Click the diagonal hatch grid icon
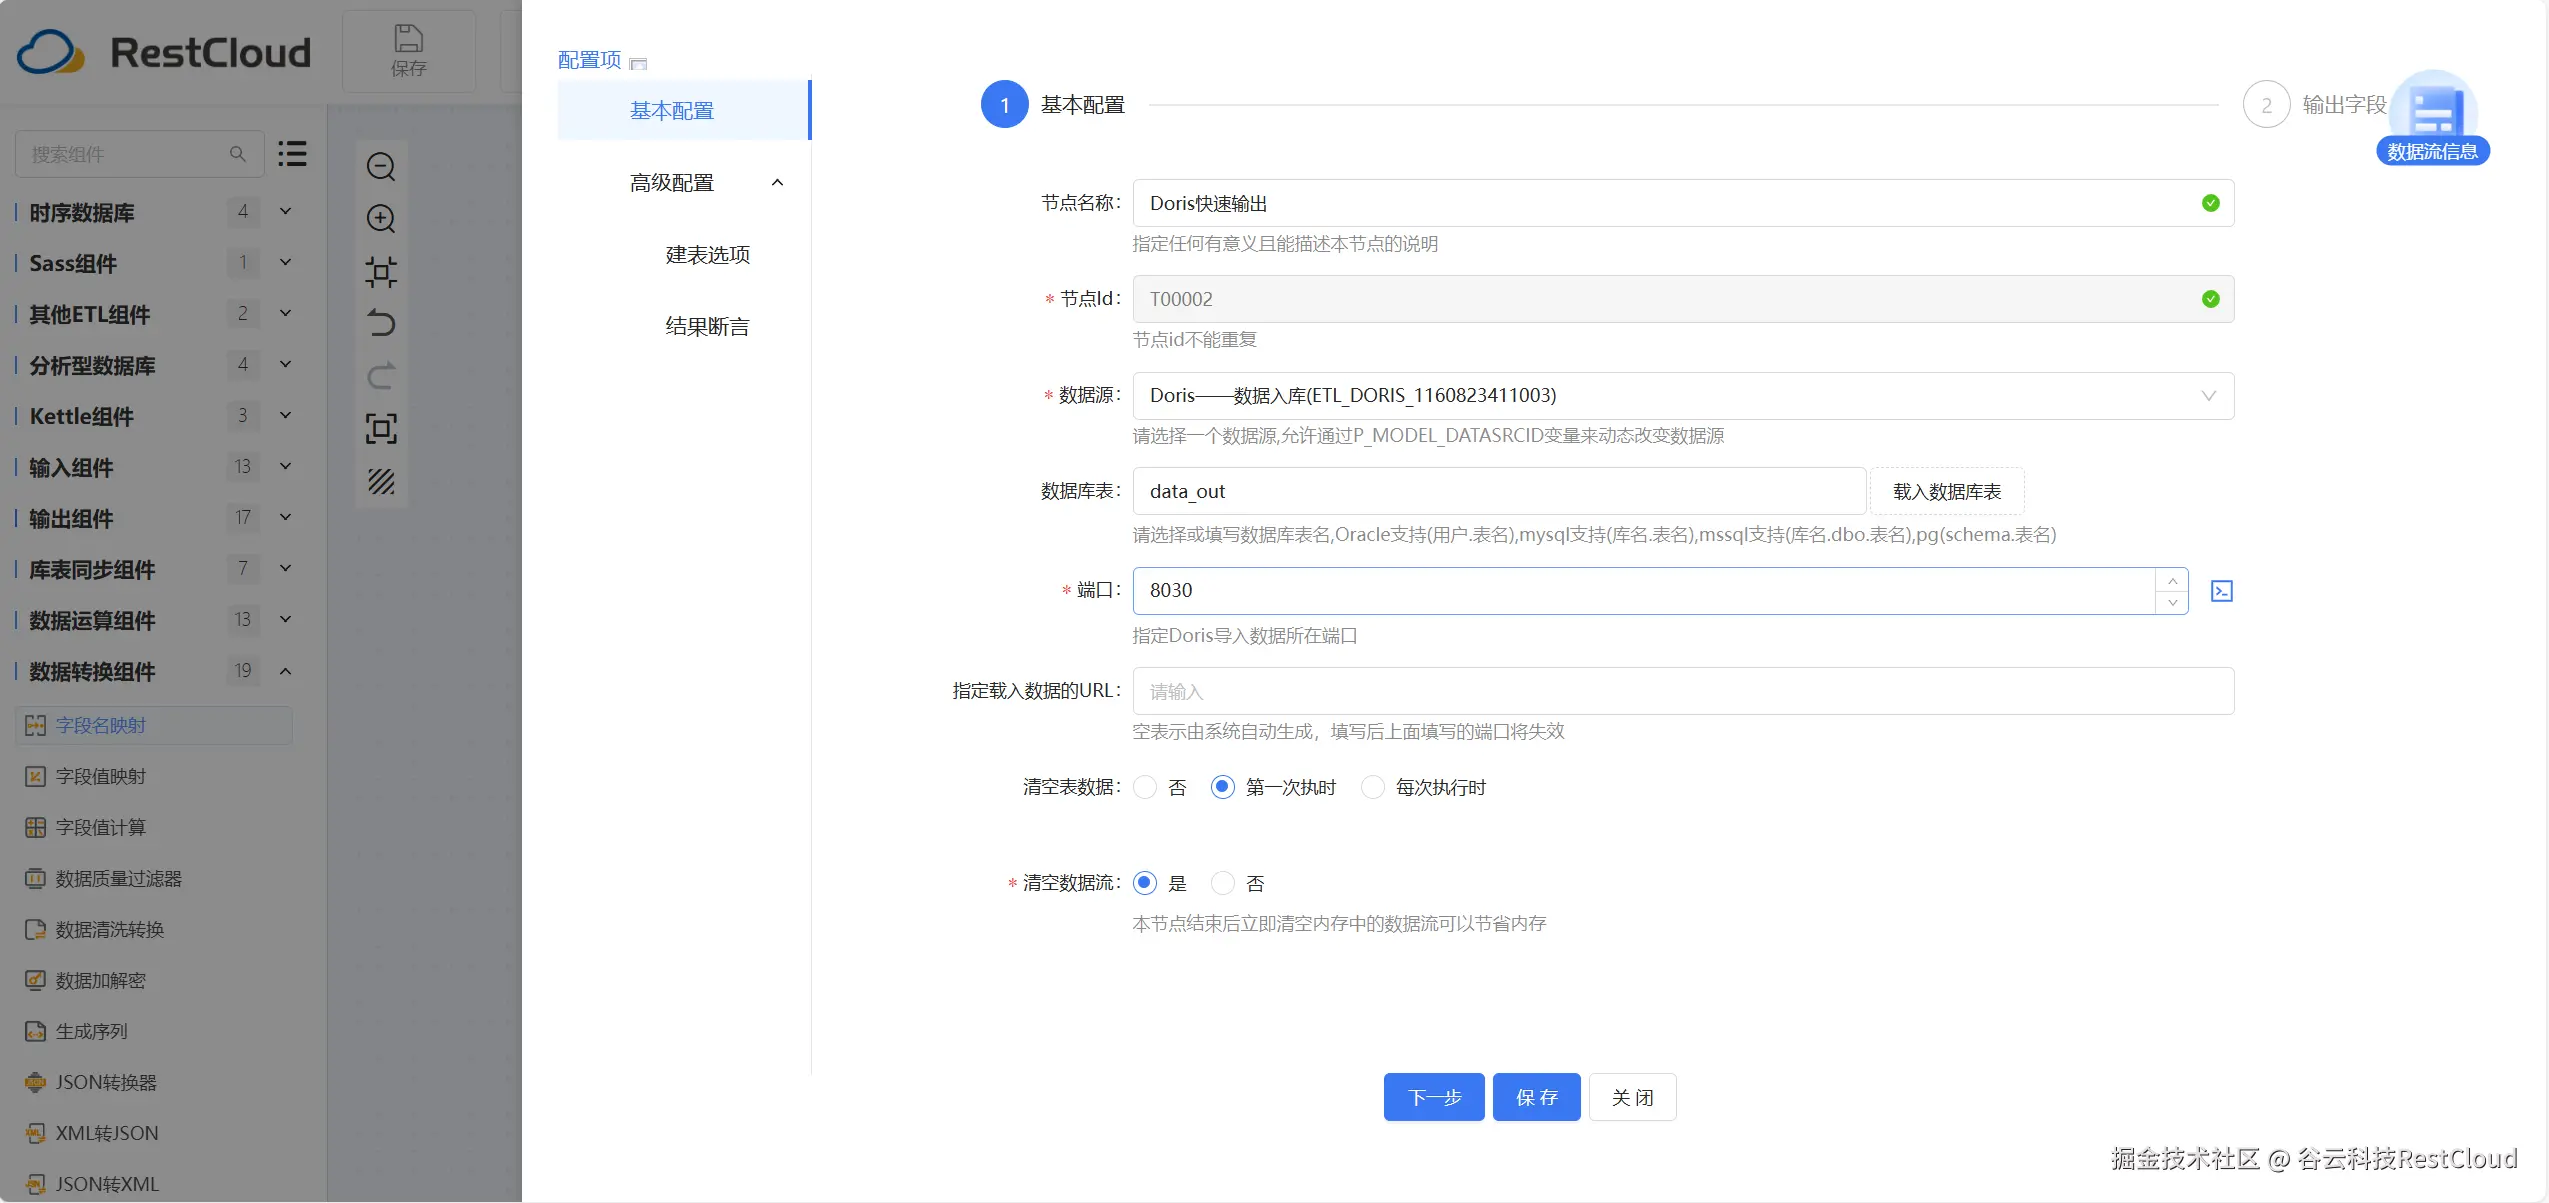 pyautogui.click(x=381, y=481)
